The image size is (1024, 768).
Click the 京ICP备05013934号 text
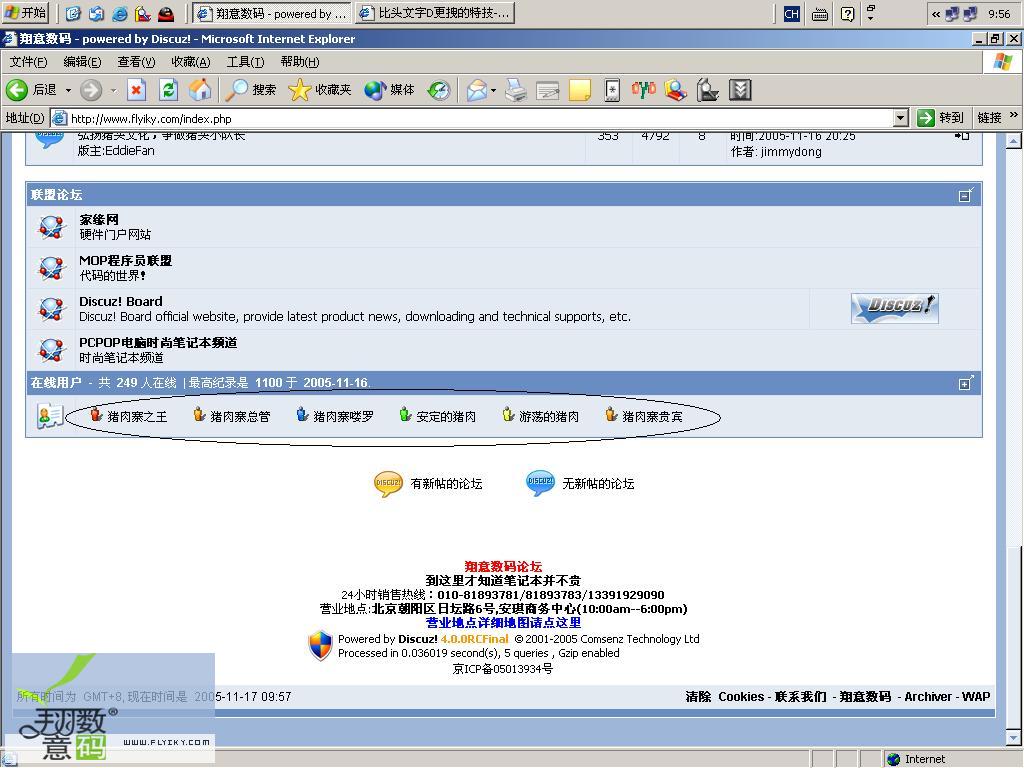pos(503,669)
